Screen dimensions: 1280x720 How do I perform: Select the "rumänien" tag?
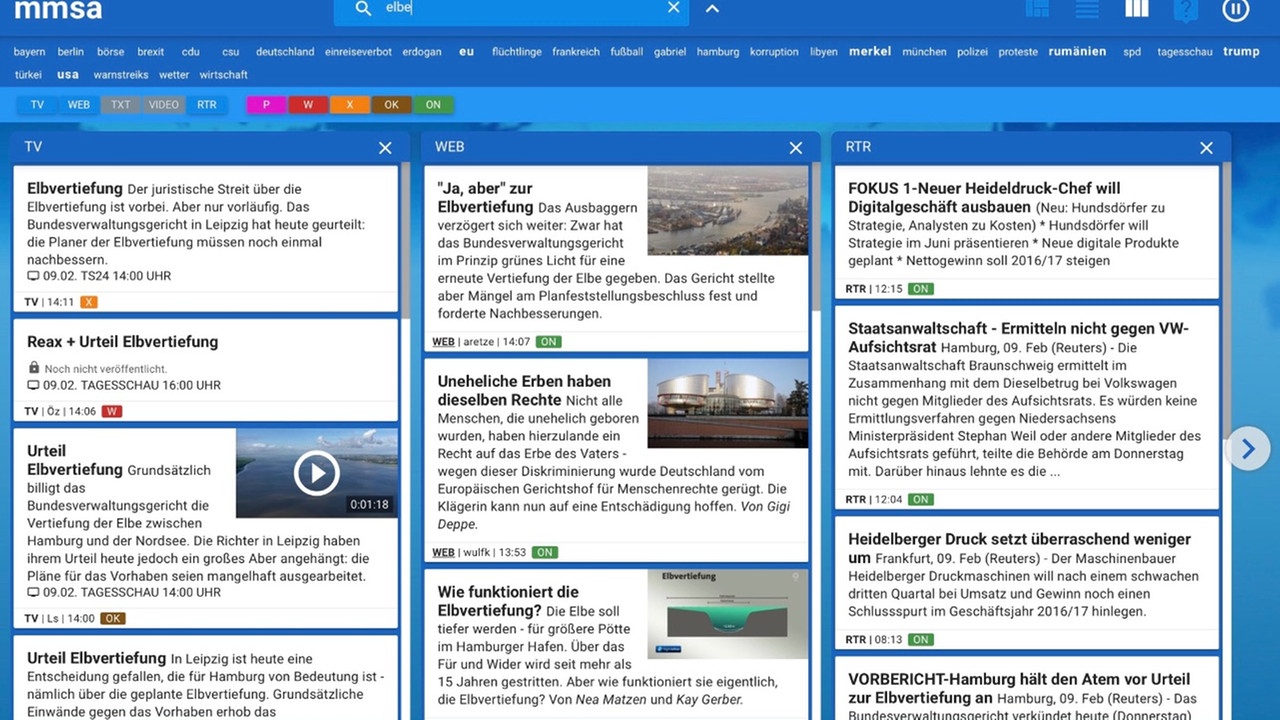coord(1077,51)
